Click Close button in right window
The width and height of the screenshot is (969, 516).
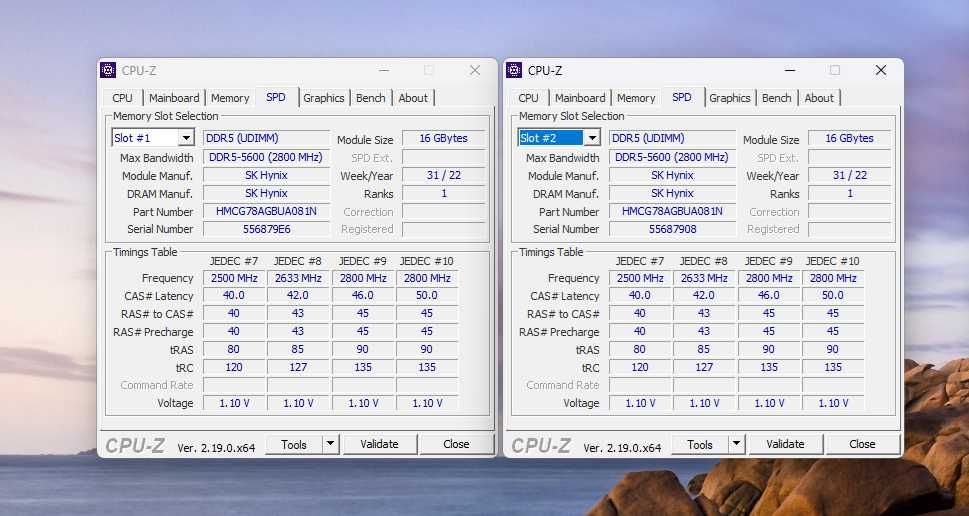pos(862,444)
